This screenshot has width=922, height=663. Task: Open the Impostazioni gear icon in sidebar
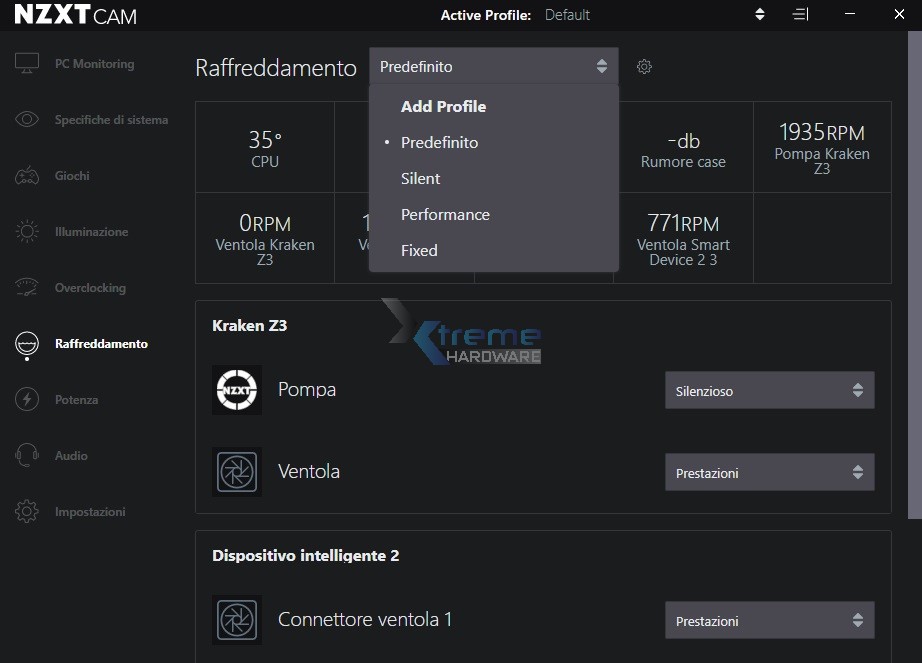[x=27, y=511]
